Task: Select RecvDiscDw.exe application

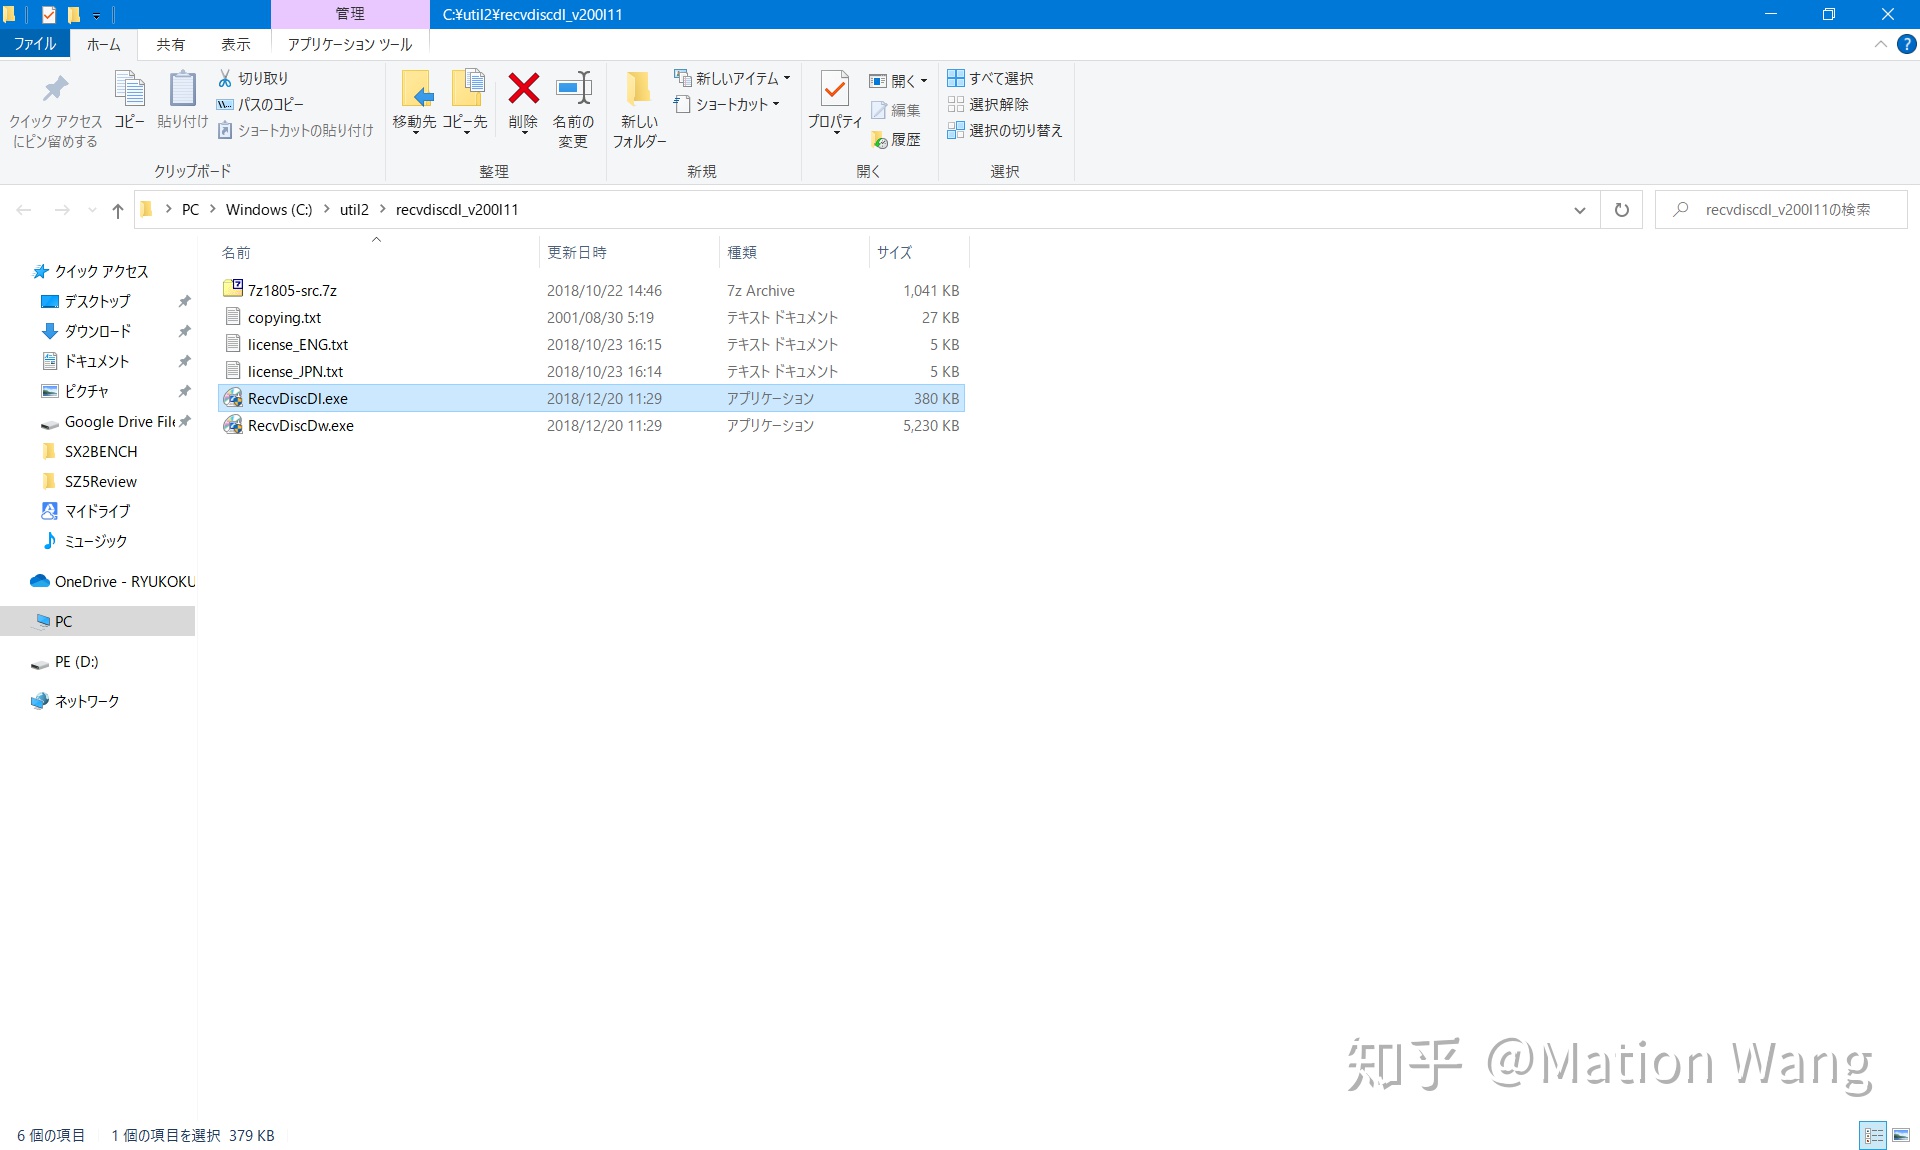Action: (591, 425)
